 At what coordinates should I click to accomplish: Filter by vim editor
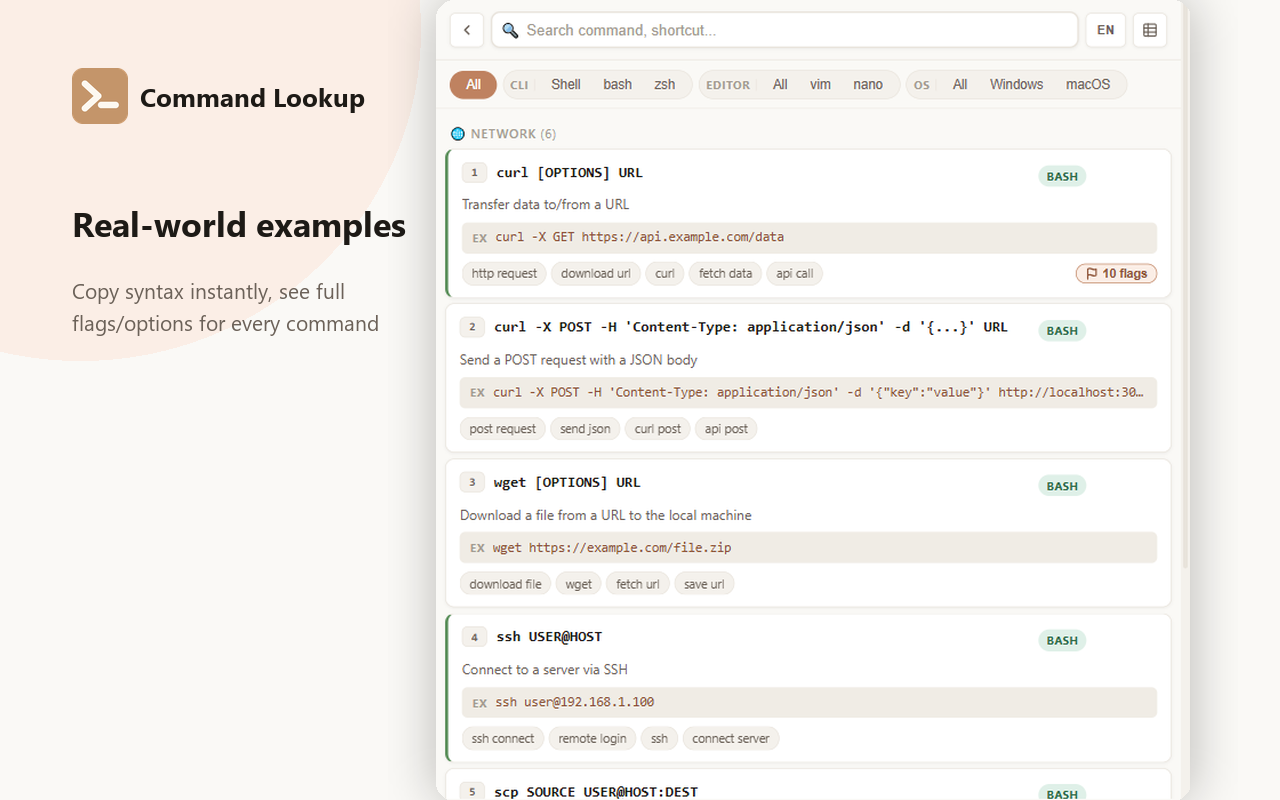821,85
